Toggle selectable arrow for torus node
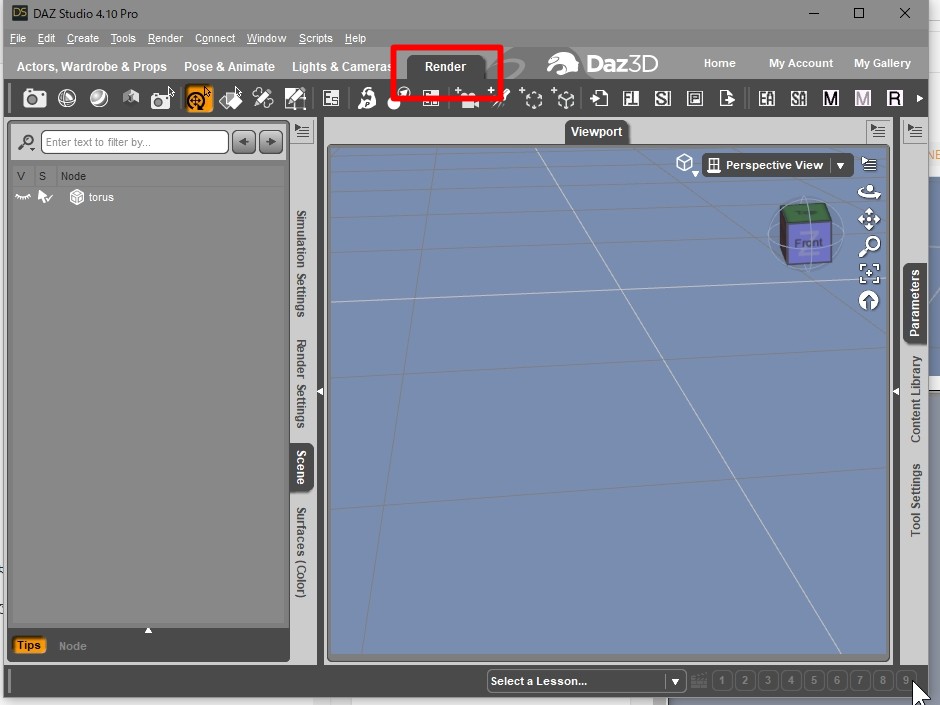The height and width of the screenshot is (705, 940). [x=45, y=197]
